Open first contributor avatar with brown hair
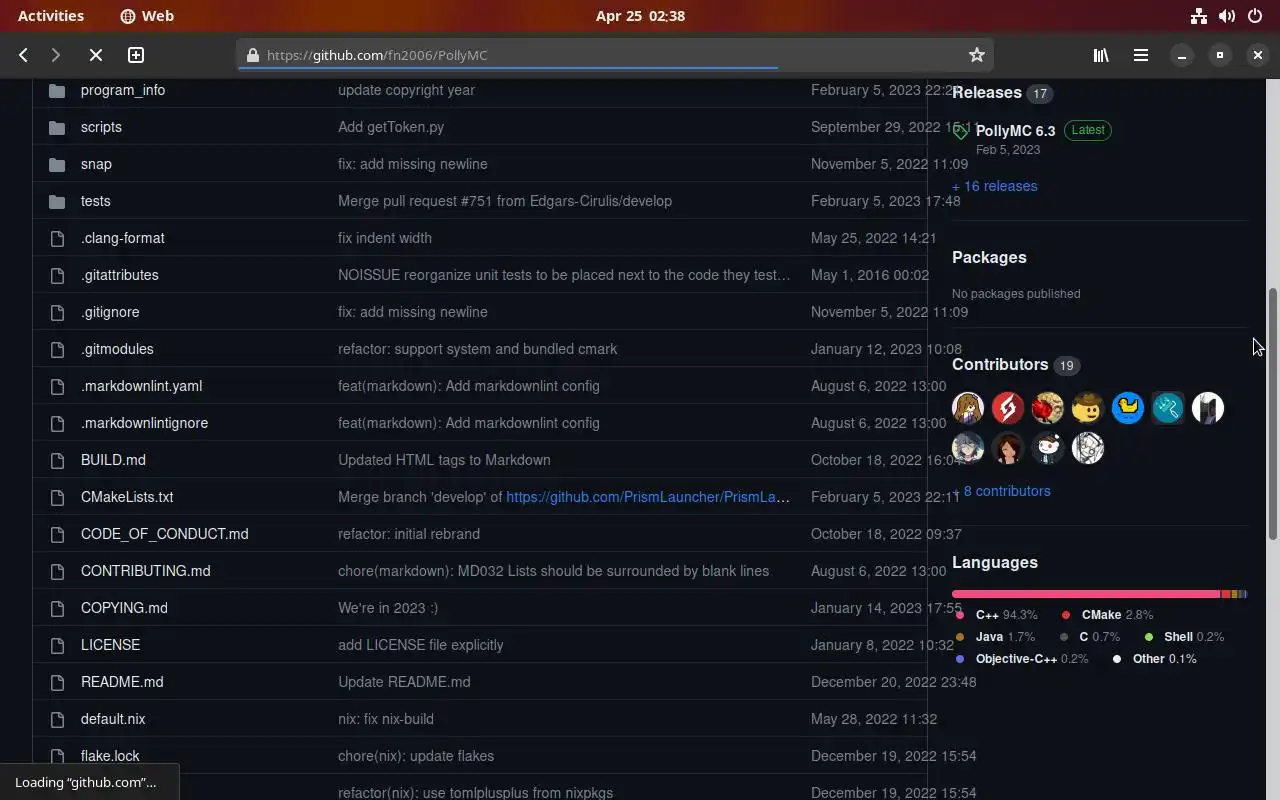 [x=968, y=408]
